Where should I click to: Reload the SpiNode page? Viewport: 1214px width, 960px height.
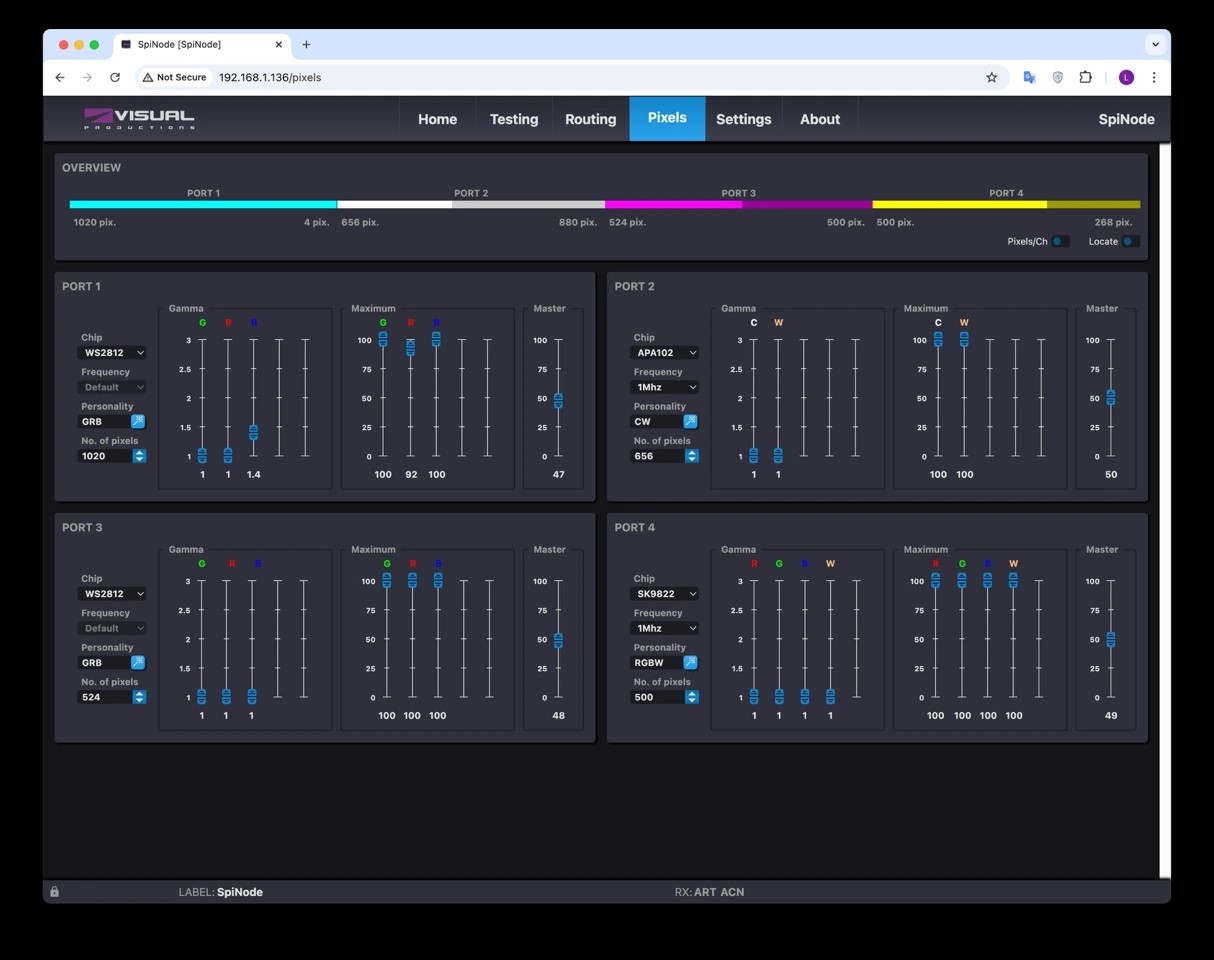(115, 77)
